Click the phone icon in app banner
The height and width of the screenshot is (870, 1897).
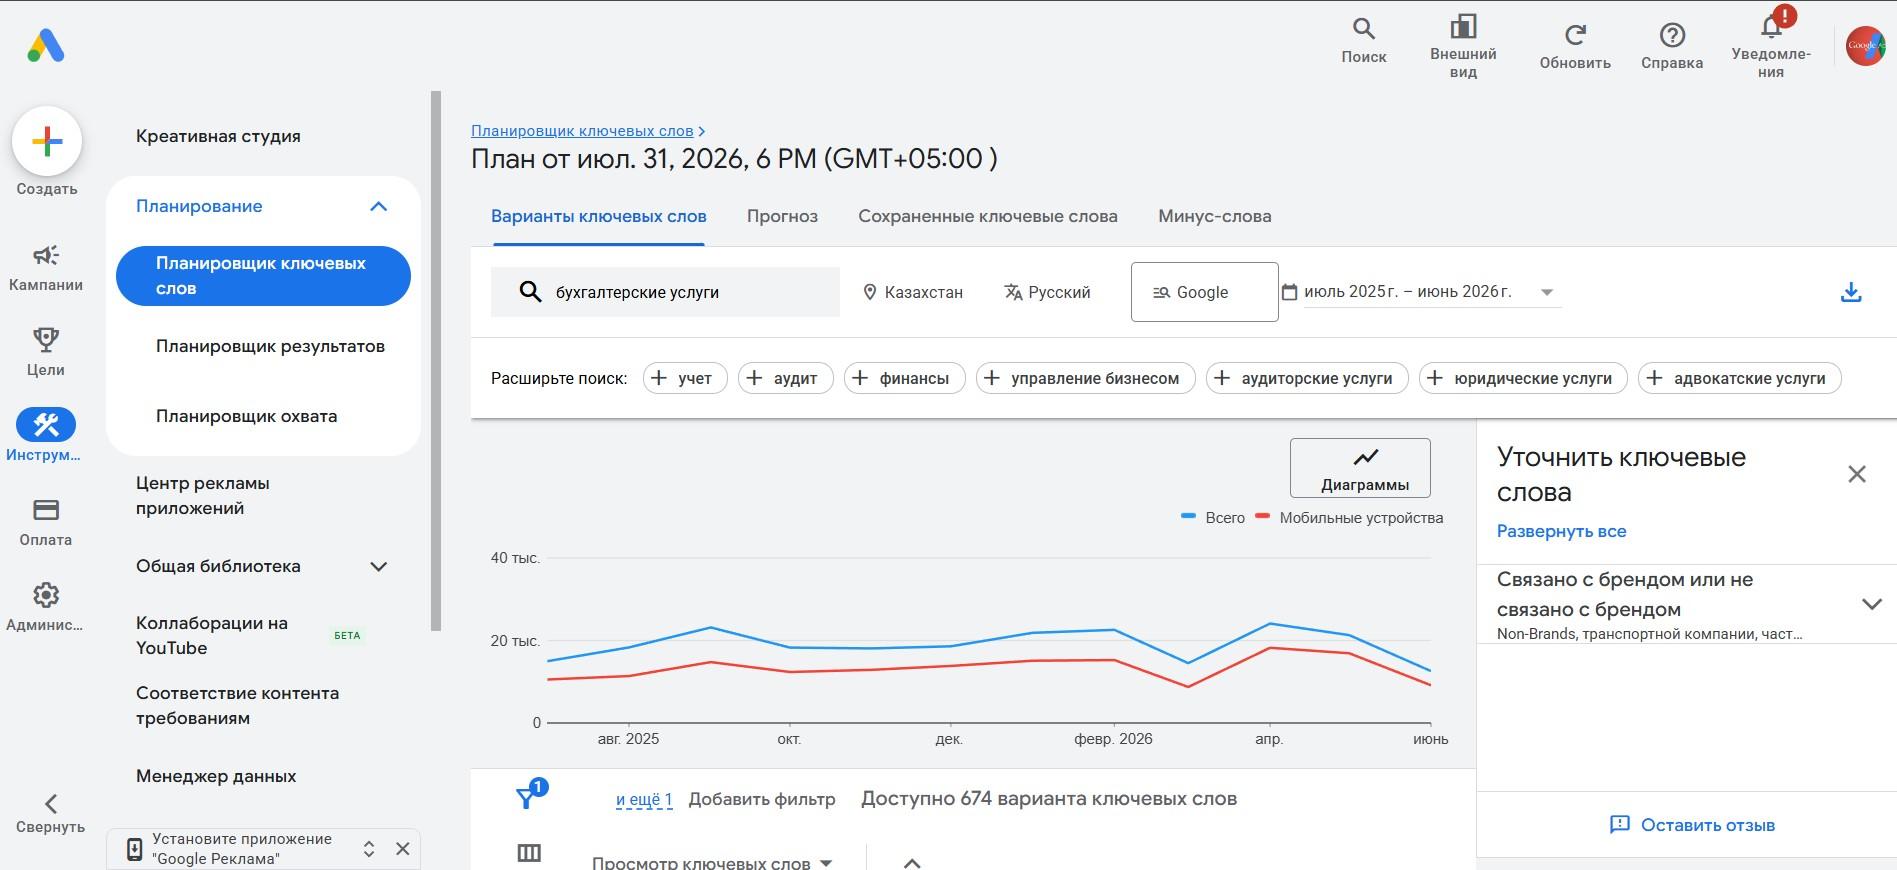point(134,849)
